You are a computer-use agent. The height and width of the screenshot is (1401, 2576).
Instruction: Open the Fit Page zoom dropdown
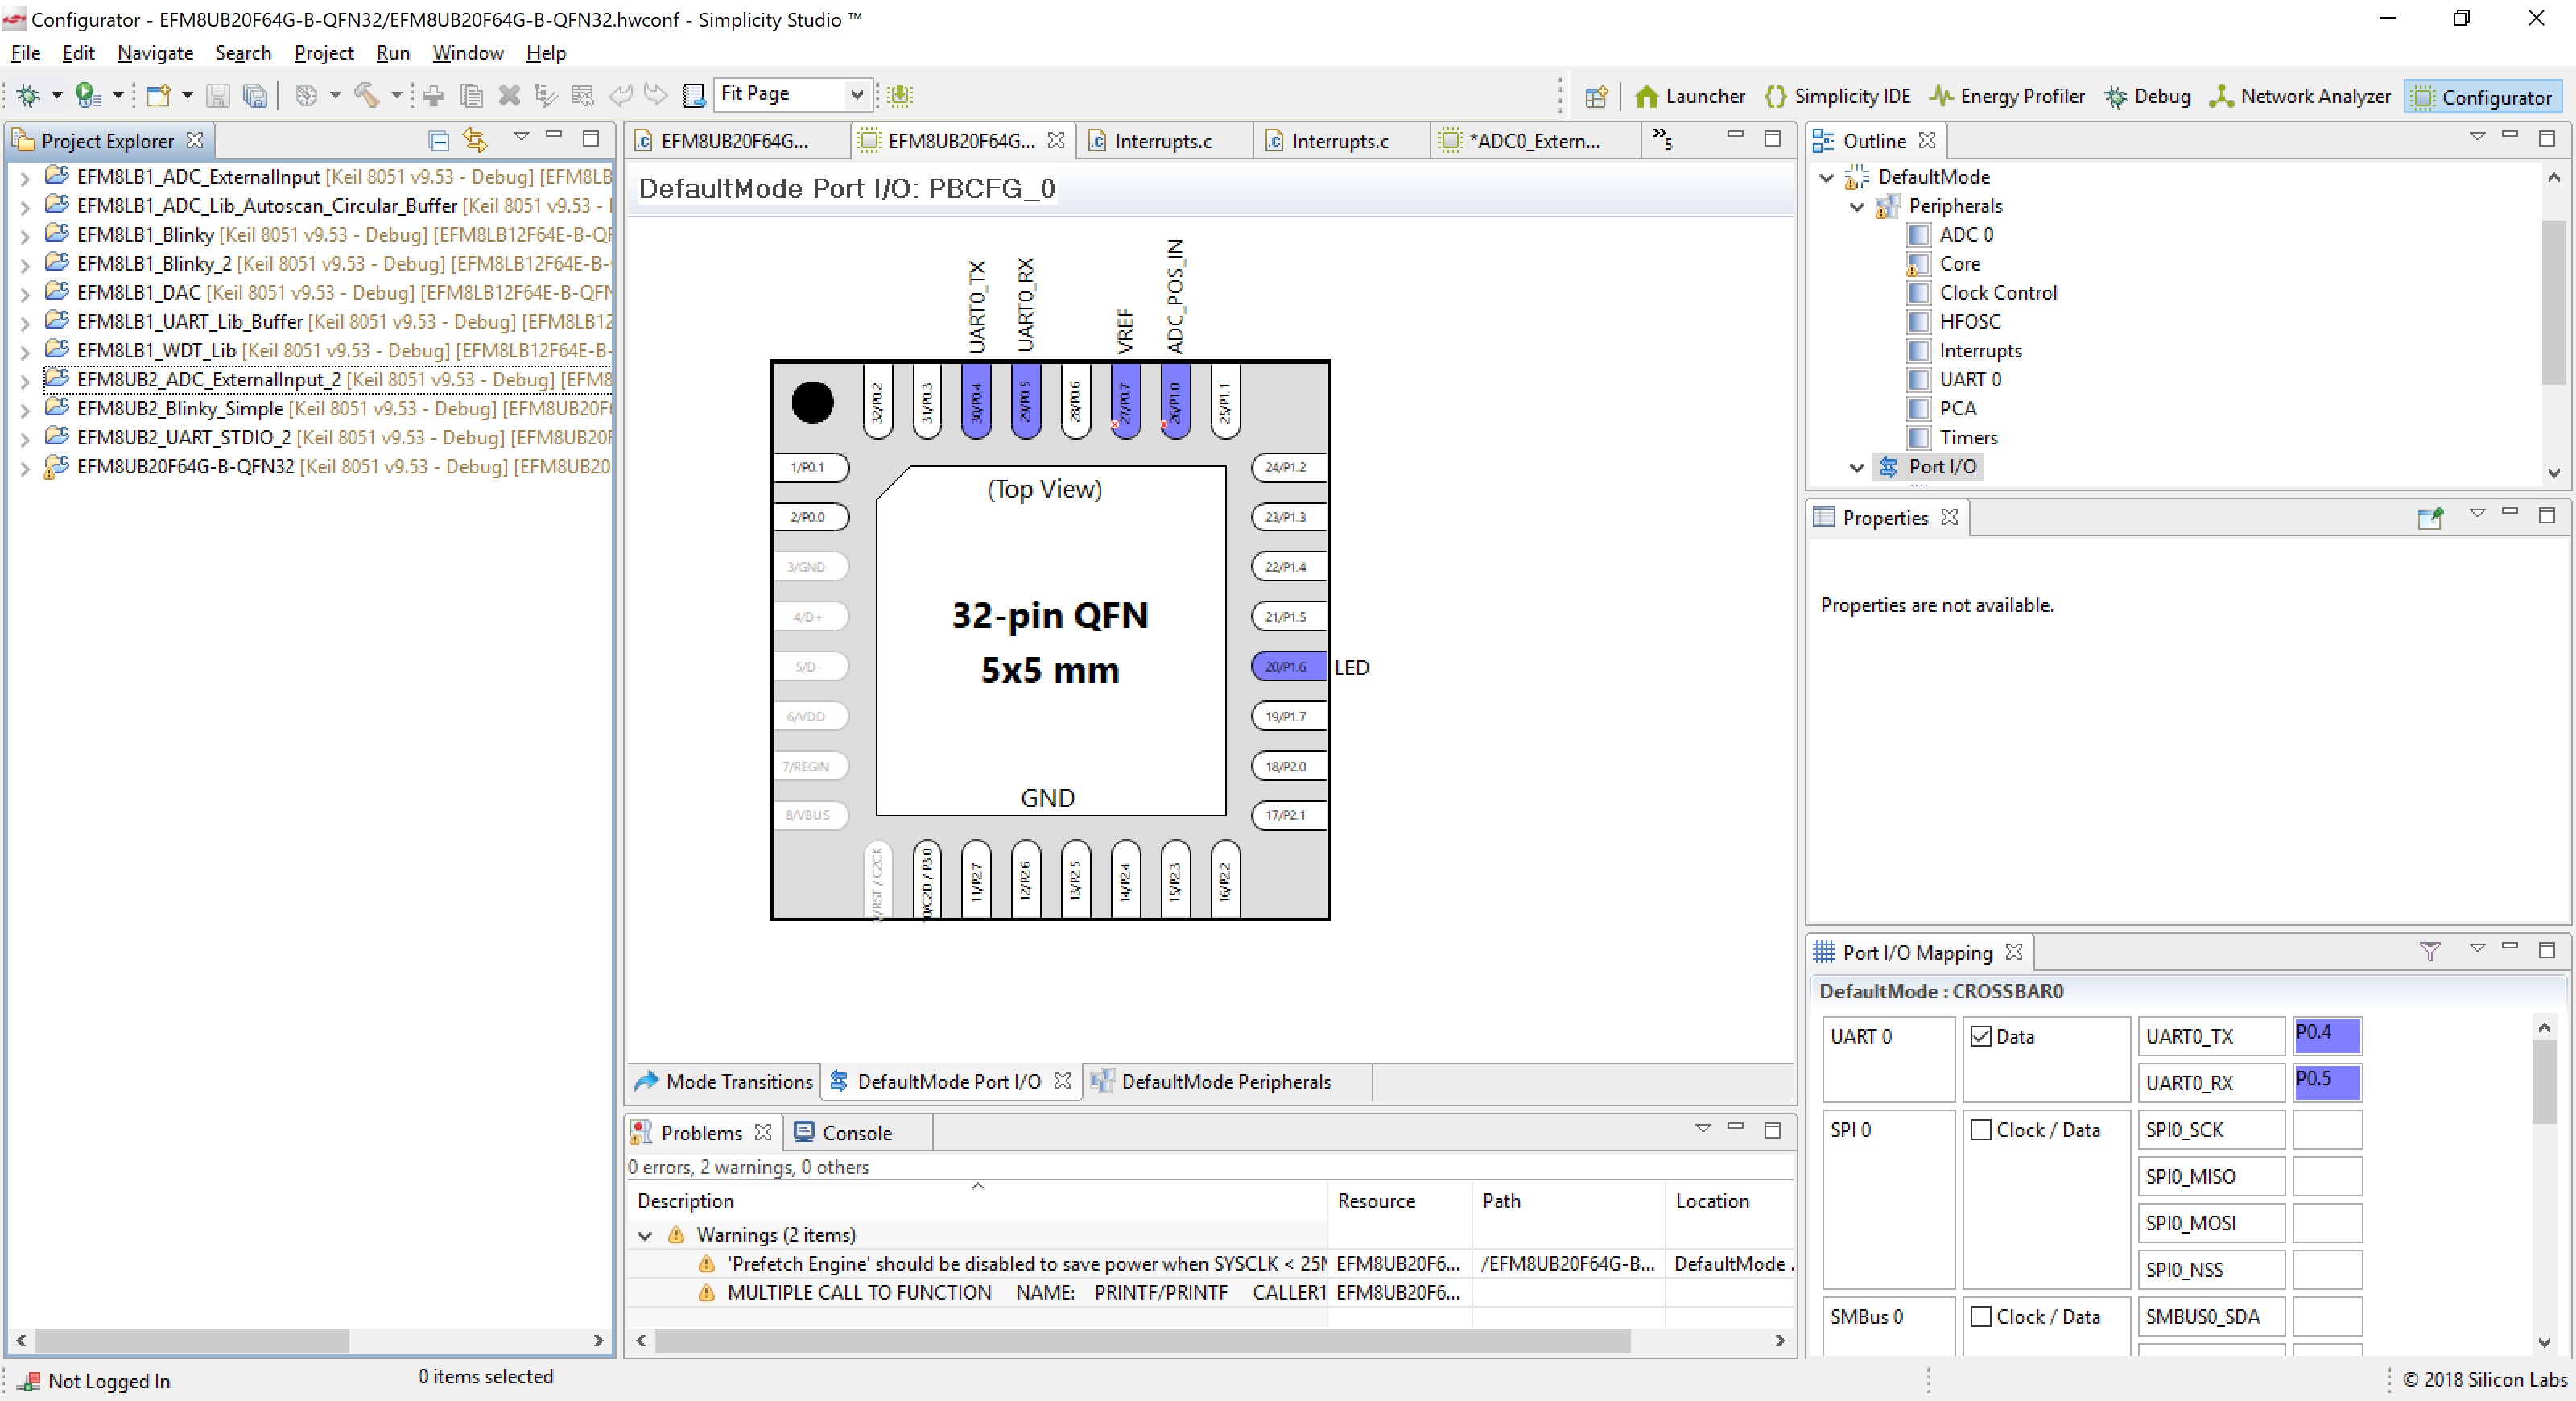[x=856, y=94]
